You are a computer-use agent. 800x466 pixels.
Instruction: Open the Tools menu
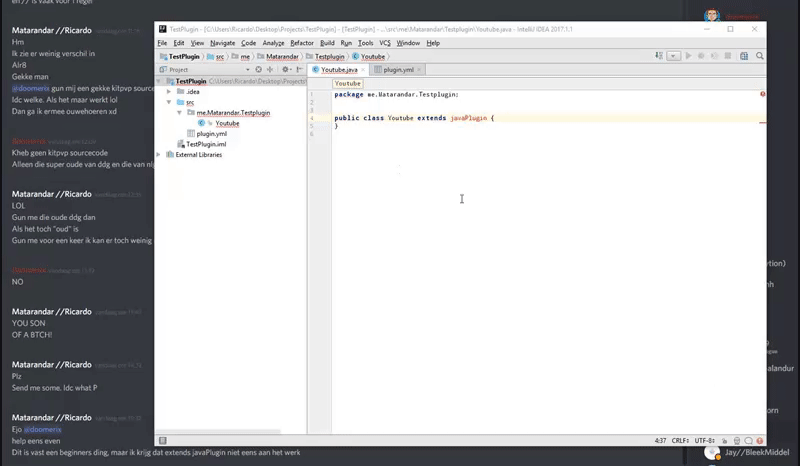(x=365, y=43)
